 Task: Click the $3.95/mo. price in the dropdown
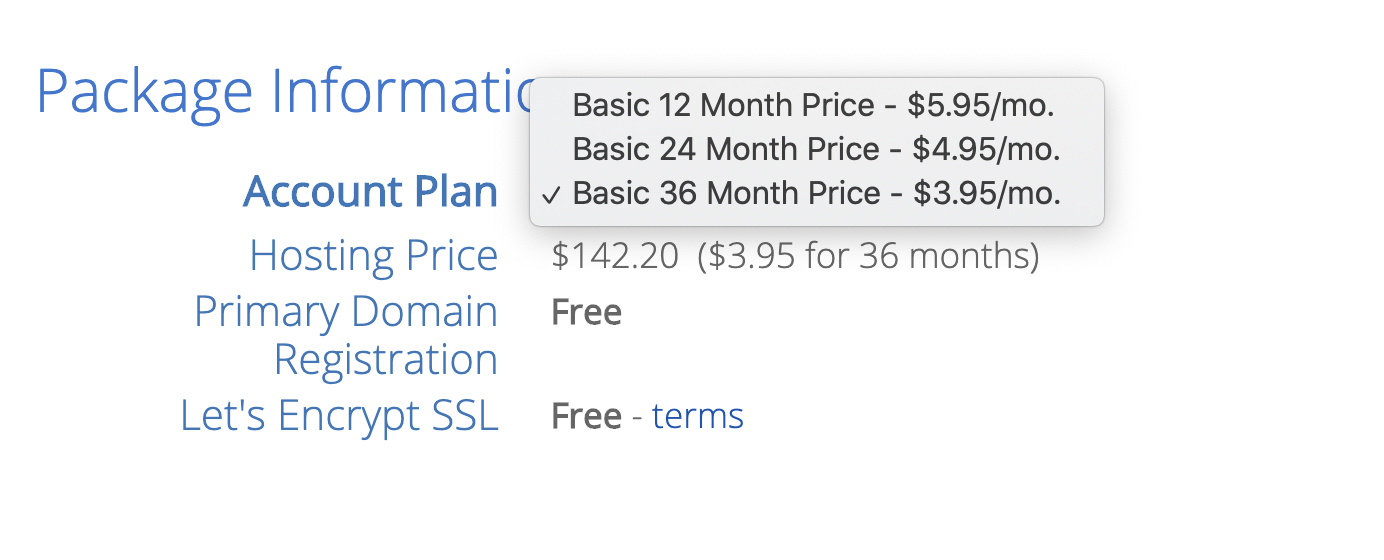pyautogui.click(x=986, y=193)
